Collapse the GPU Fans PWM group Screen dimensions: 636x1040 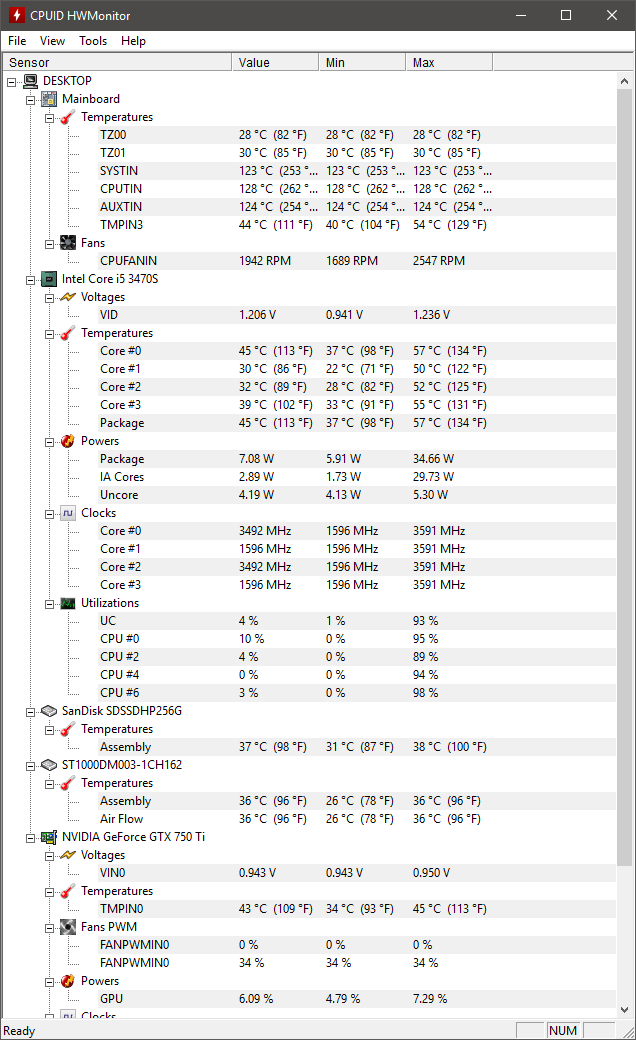point(49,928)
